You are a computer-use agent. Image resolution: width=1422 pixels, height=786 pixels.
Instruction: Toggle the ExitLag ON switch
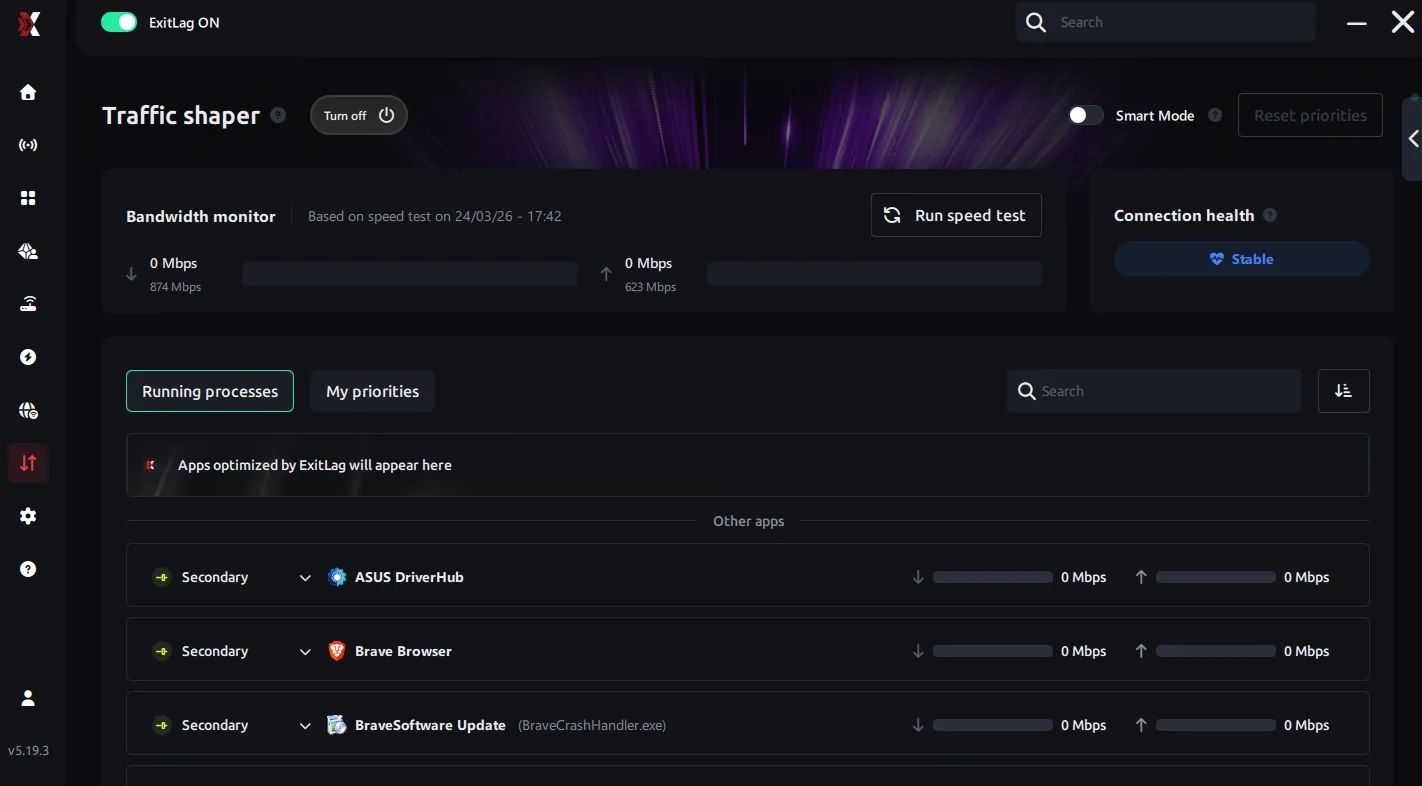pyautogui.click(x=119, y=21)
